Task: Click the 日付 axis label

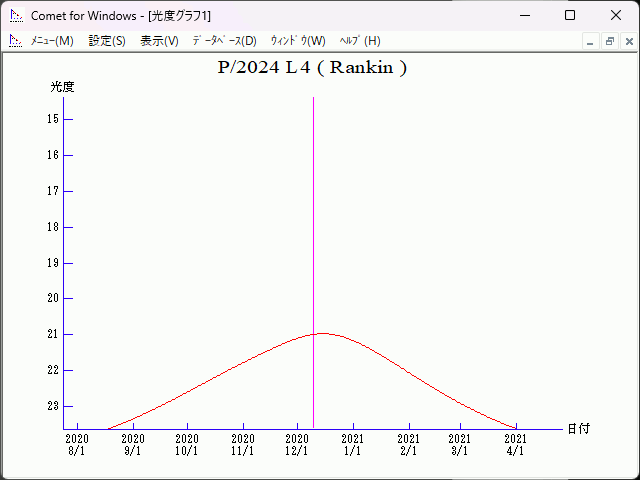Action: [x=579, y=429]
